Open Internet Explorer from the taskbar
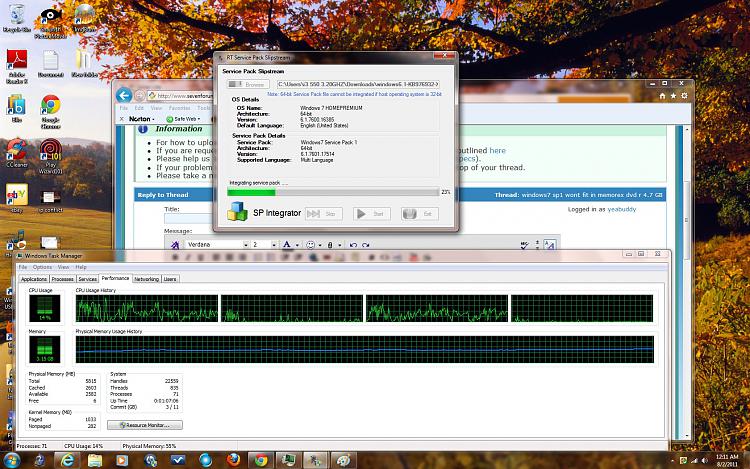The width and height of the screenshot is (750, 469). (67, 460)
